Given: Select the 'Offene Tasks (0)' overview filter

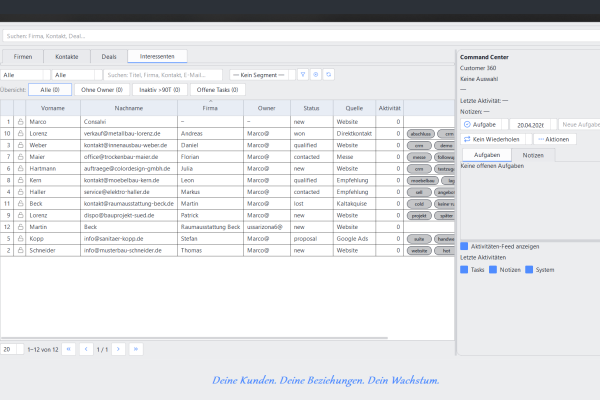Looking at the screenshot, I should (217, 90).
